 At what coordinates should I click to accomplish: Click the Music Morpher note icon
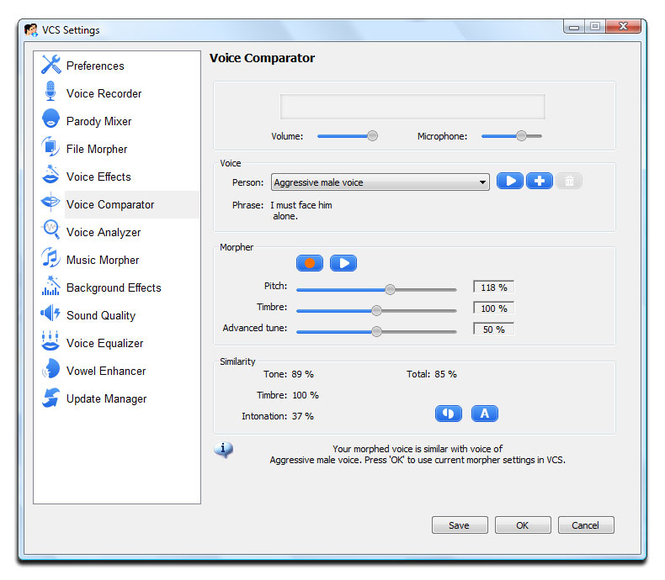tap(50, 257)
